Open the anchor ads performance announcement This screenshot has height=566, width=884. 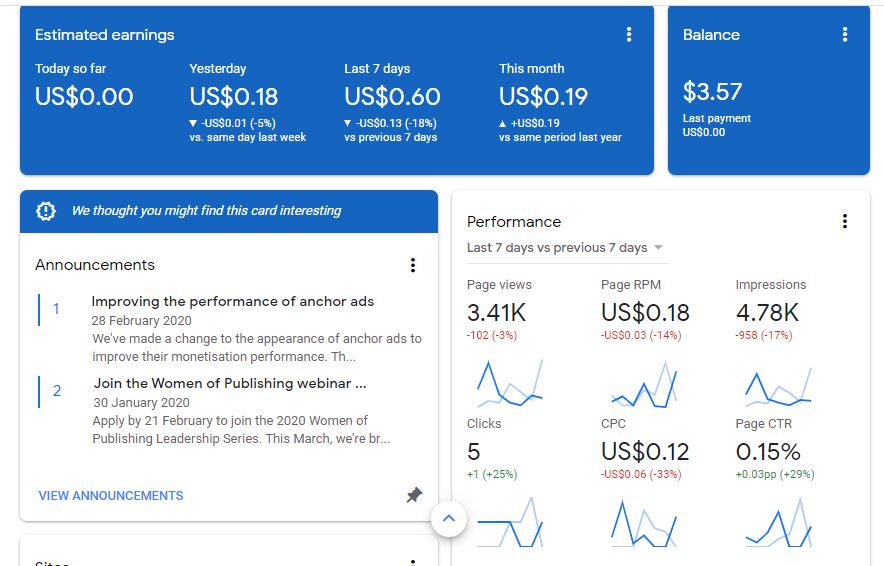point(232,302)
